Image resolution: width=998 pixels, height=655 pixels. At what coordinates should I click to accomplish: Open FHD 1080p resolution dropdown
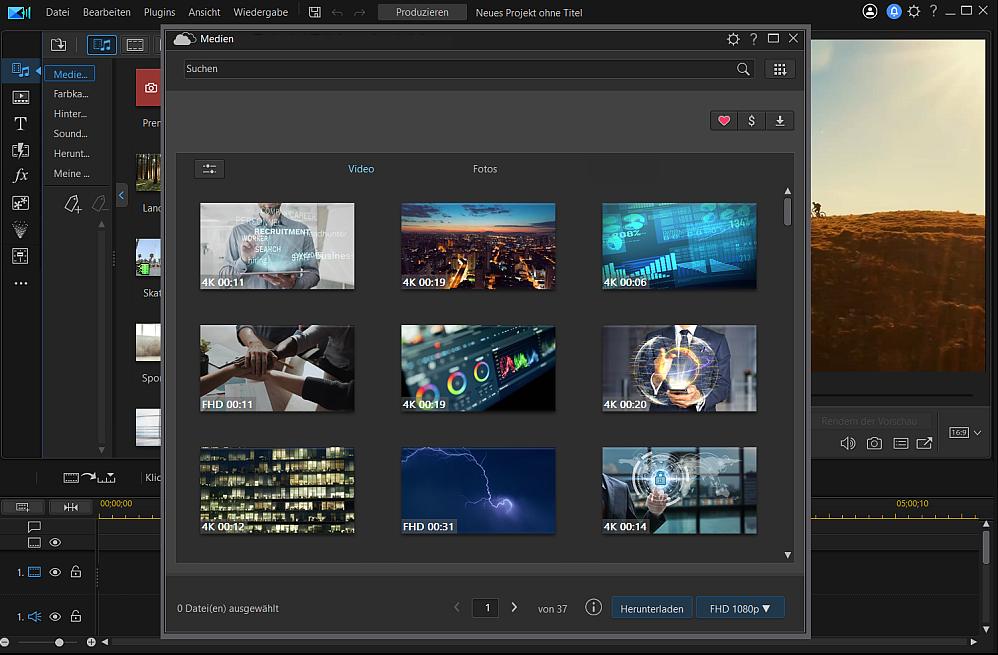[x=740, y=609]
